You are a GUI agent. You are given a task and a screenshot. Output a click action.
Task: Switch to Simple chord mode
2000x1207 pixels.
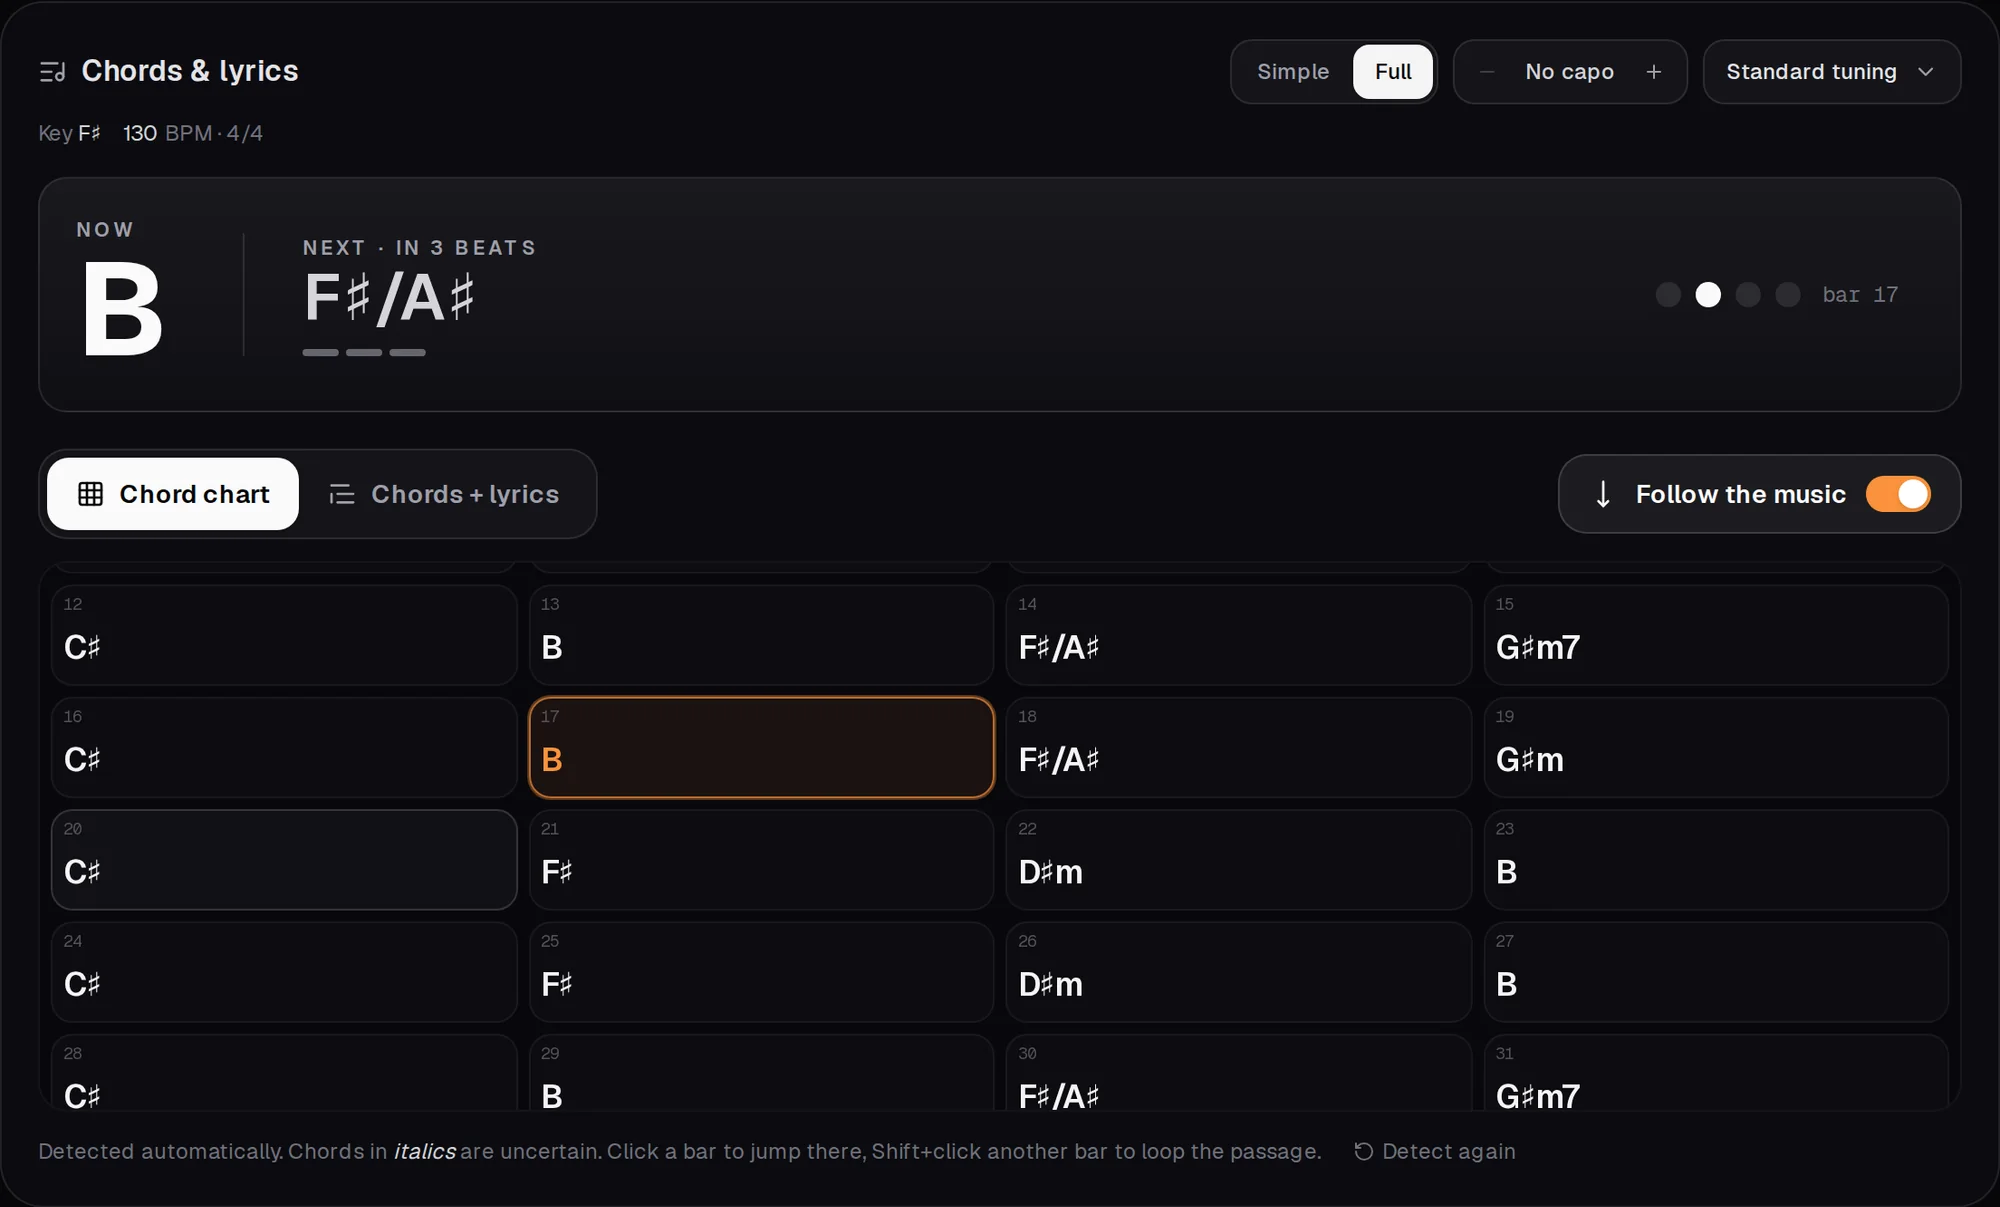1293,72
